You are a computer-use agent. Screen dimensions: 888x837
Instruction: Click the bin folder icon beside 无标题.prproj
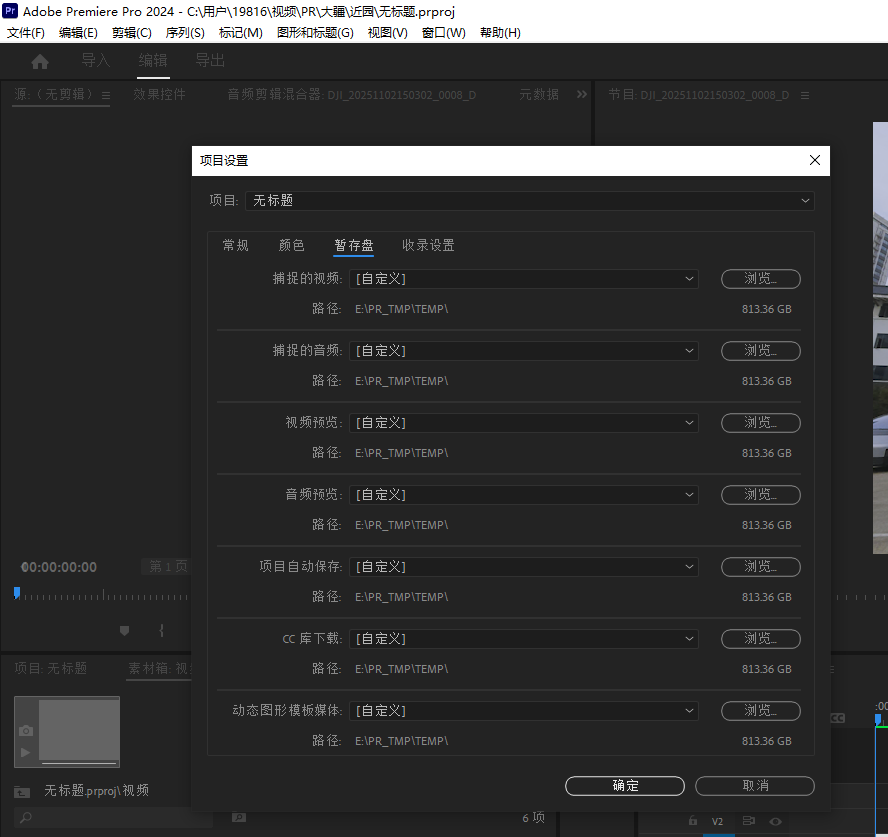[22, 791]
